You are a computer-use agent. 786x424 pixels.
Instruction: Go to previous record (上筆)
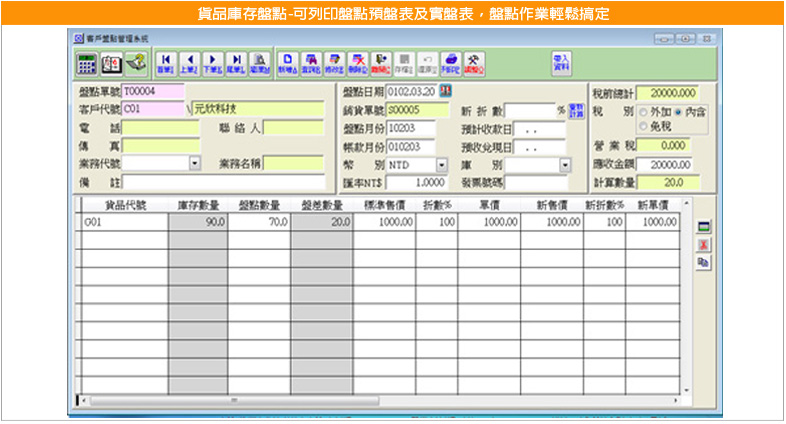click(x=188, y=63)
